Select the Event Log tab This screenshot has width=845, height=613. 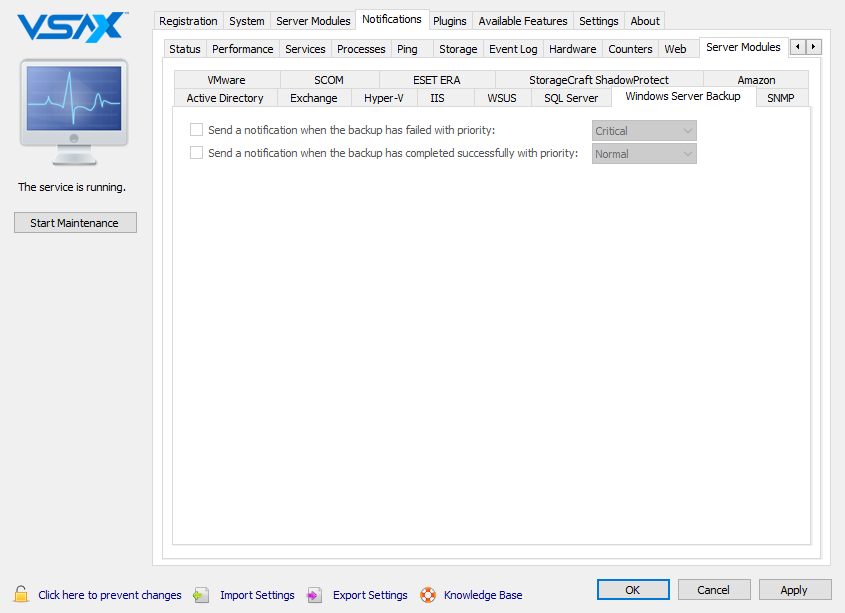[513, 49]
